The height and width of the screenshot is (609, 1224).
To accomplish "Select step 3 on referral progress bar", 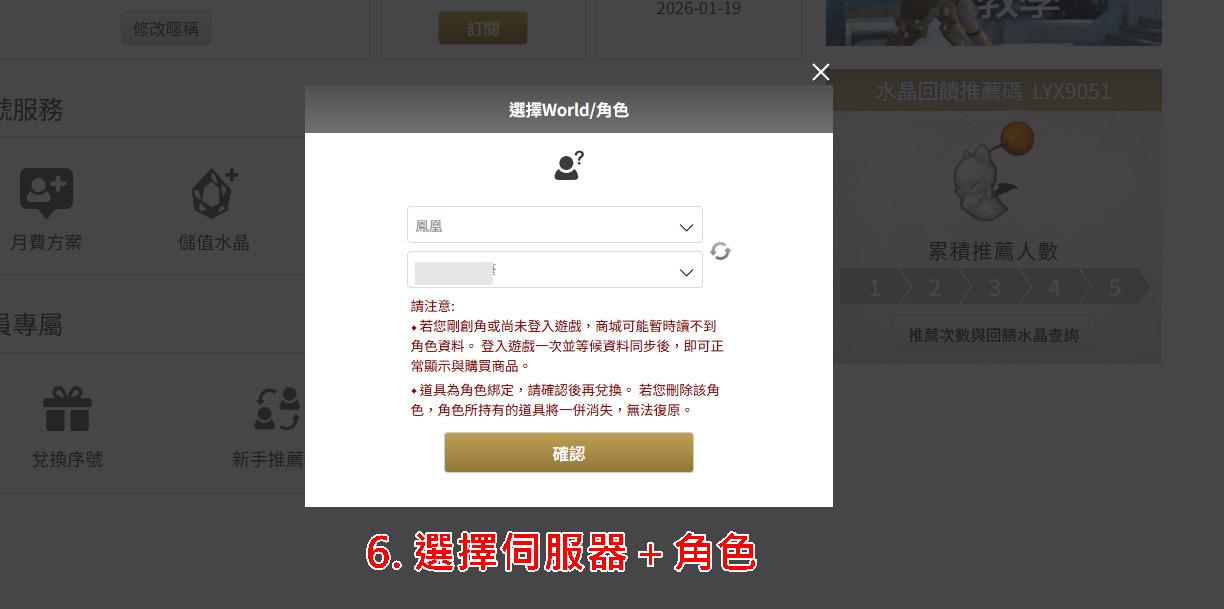I will pyautogui.click(x=994, y=289).
